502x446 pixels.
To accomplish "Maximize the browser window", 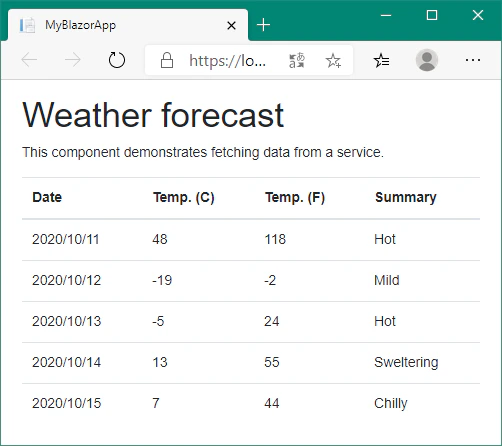I will 432,15.
